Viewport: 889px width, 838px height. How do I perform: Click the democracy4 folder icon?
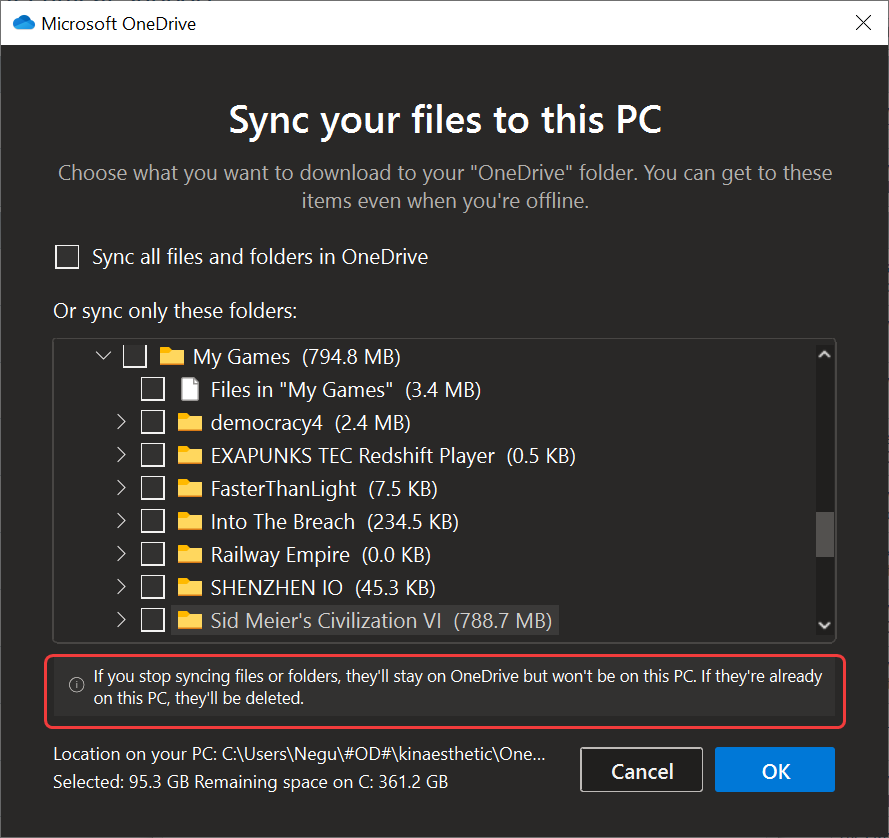tap(190, 422)
